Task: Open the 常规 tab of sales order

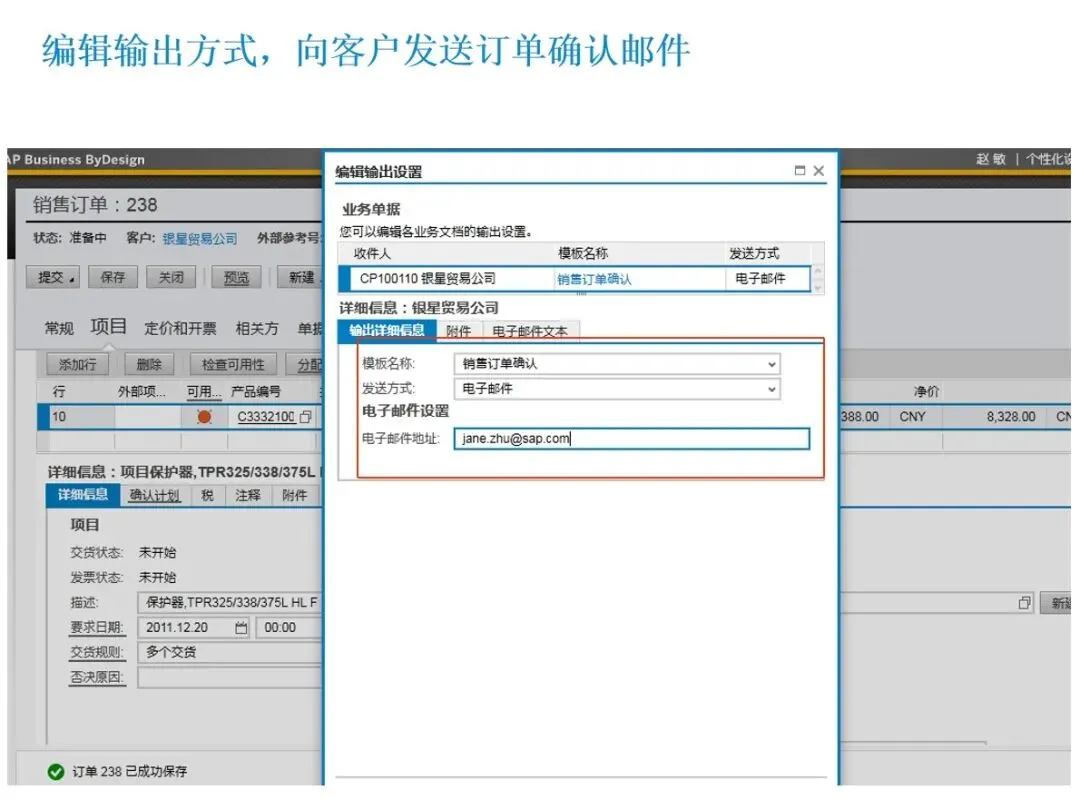Action: click(59, 329)
